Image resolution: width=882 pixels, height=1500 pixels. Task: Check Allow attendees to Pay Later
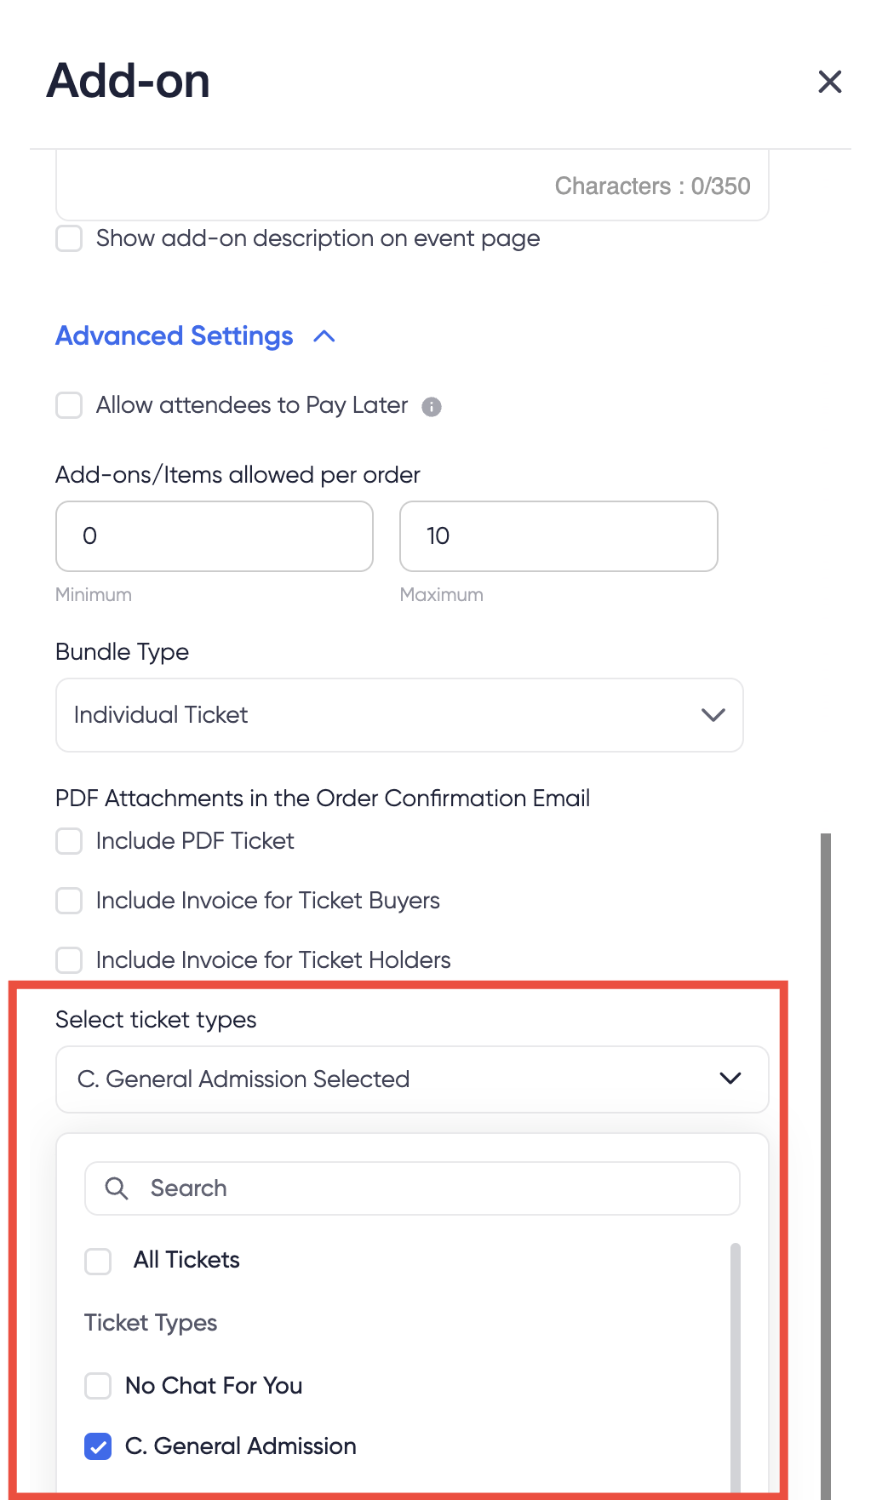[69, 405]
